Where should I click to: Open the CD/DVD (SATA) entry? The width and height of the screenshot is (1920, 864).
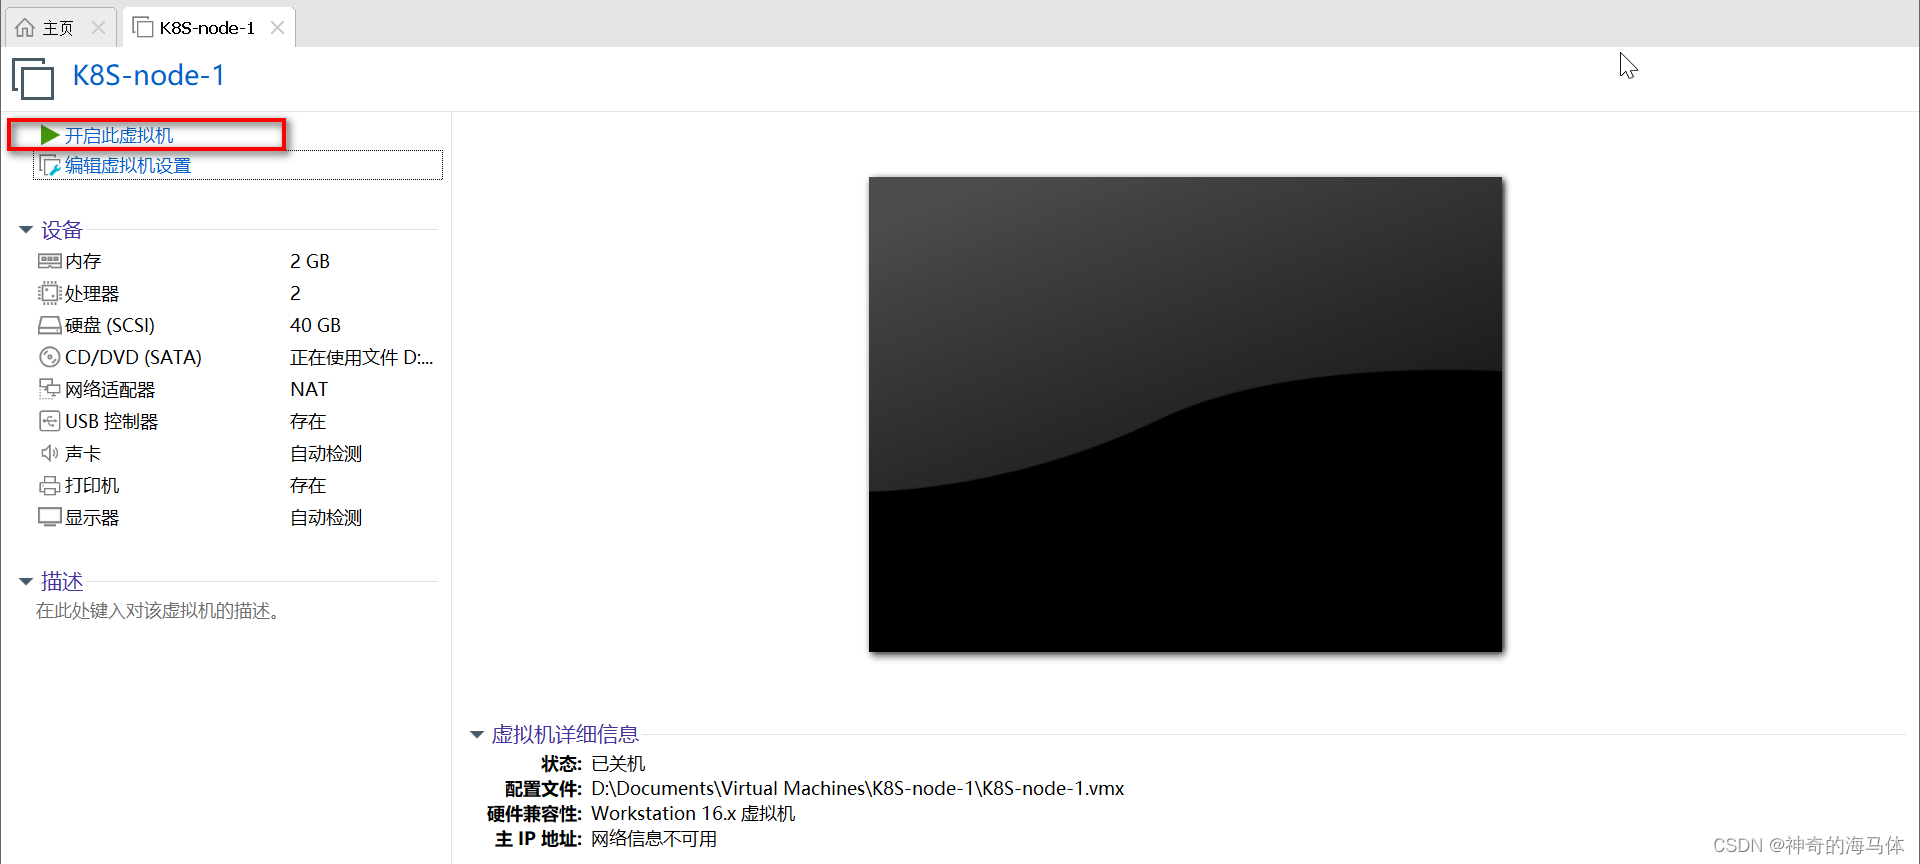pos(133,357)
